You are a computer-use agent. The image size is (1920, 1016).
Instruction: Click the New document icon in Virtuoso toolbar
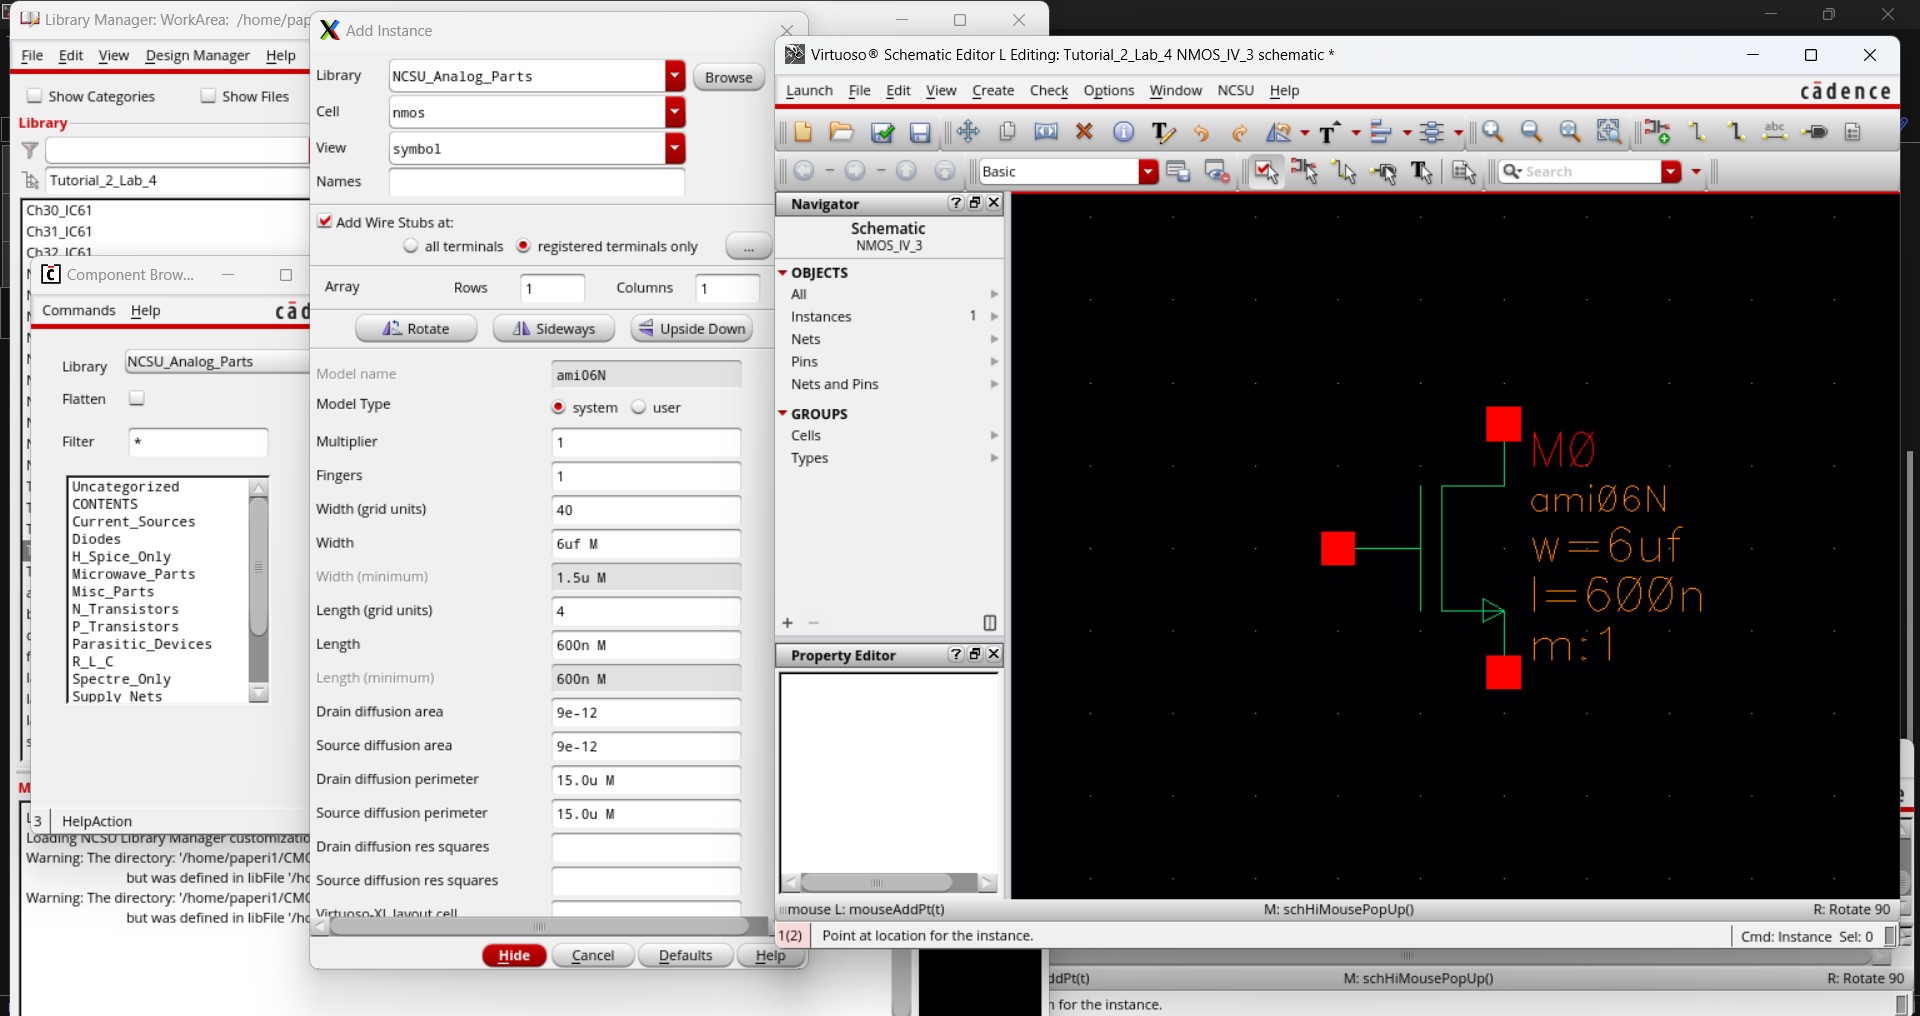pos(802,132)
